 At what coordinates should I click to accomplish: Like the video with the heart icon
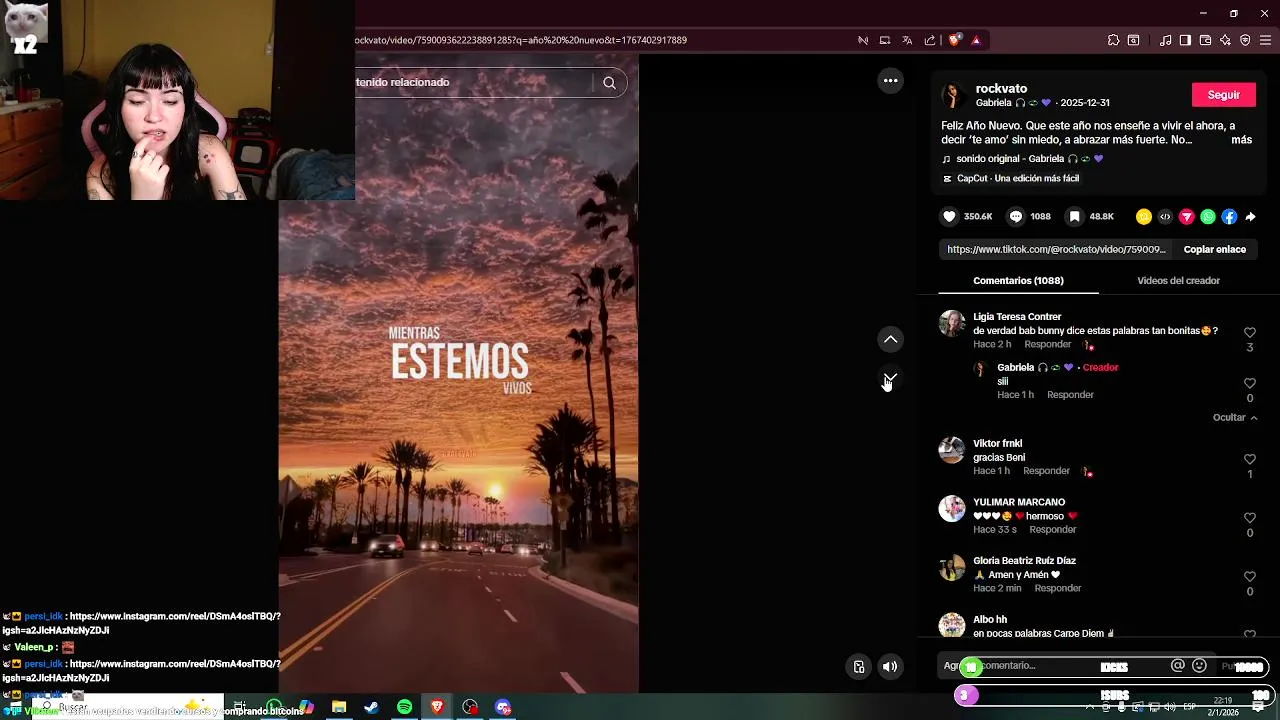click(x=949, y=216)
